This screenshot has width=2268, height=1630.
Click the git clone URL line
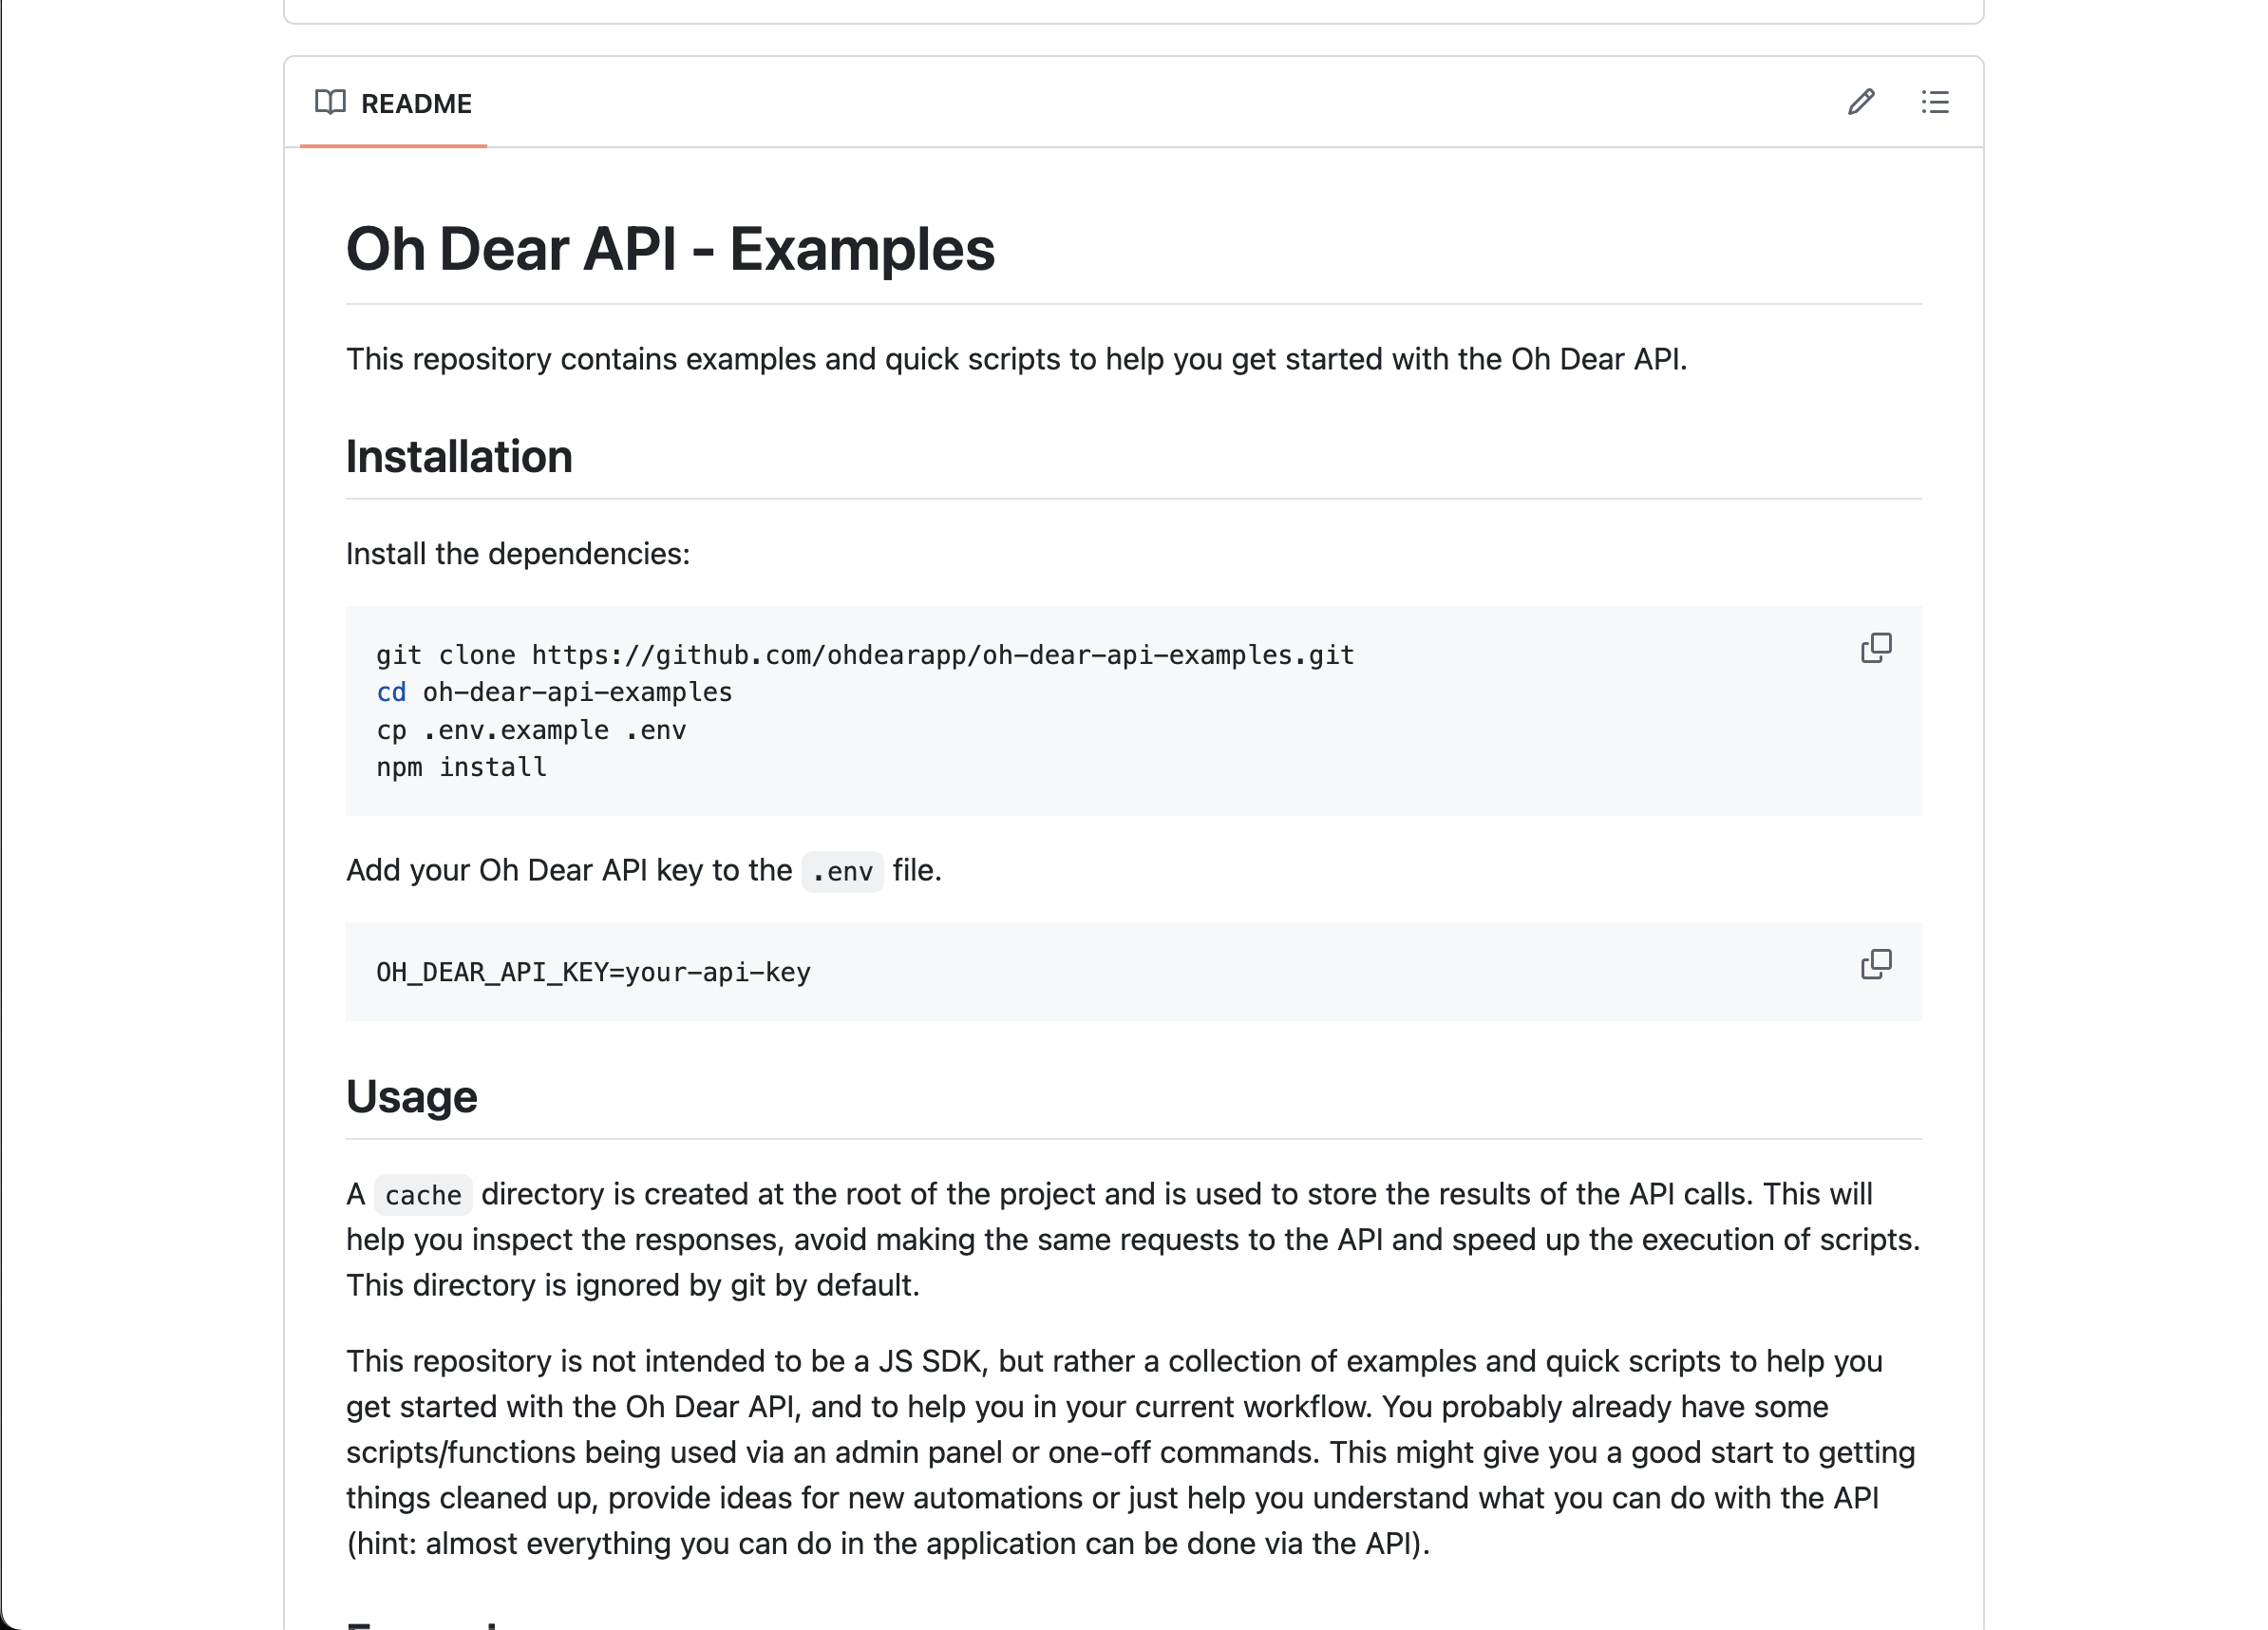click(865, 655)
